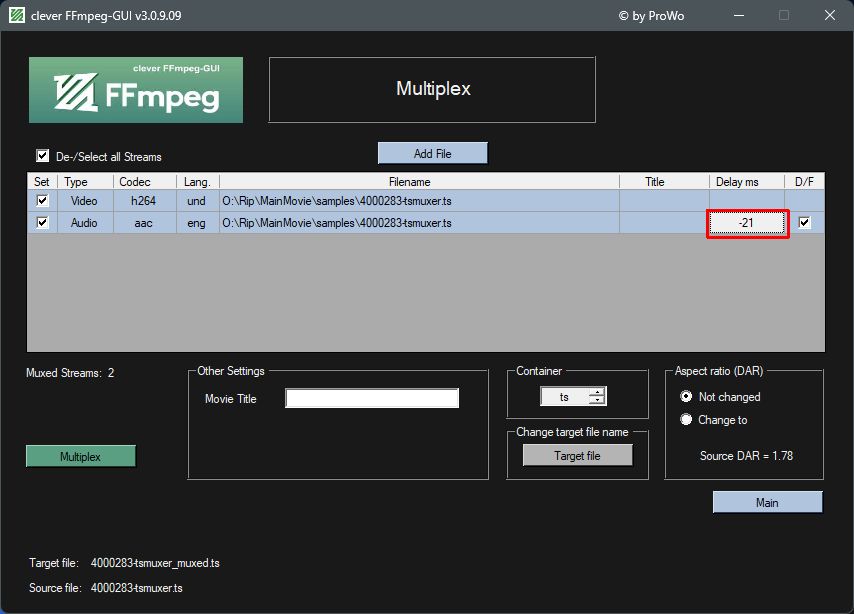Close the clever FFmpeg-GUI window

click(x=829, y=15)
